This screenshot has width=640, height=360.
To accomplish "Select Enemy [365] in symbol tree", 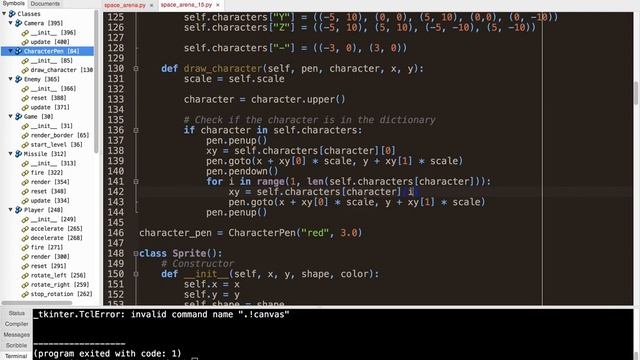I will tap(41, 79).
